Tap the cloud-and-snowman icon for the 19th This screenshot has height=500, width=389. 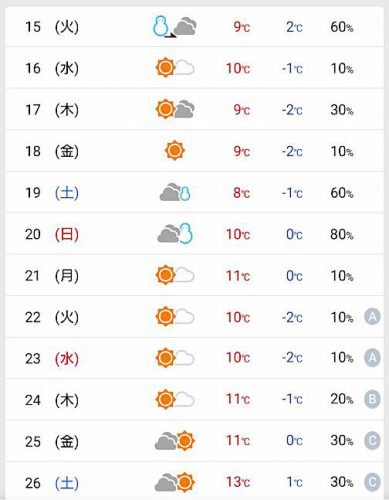tap(175, 192)
